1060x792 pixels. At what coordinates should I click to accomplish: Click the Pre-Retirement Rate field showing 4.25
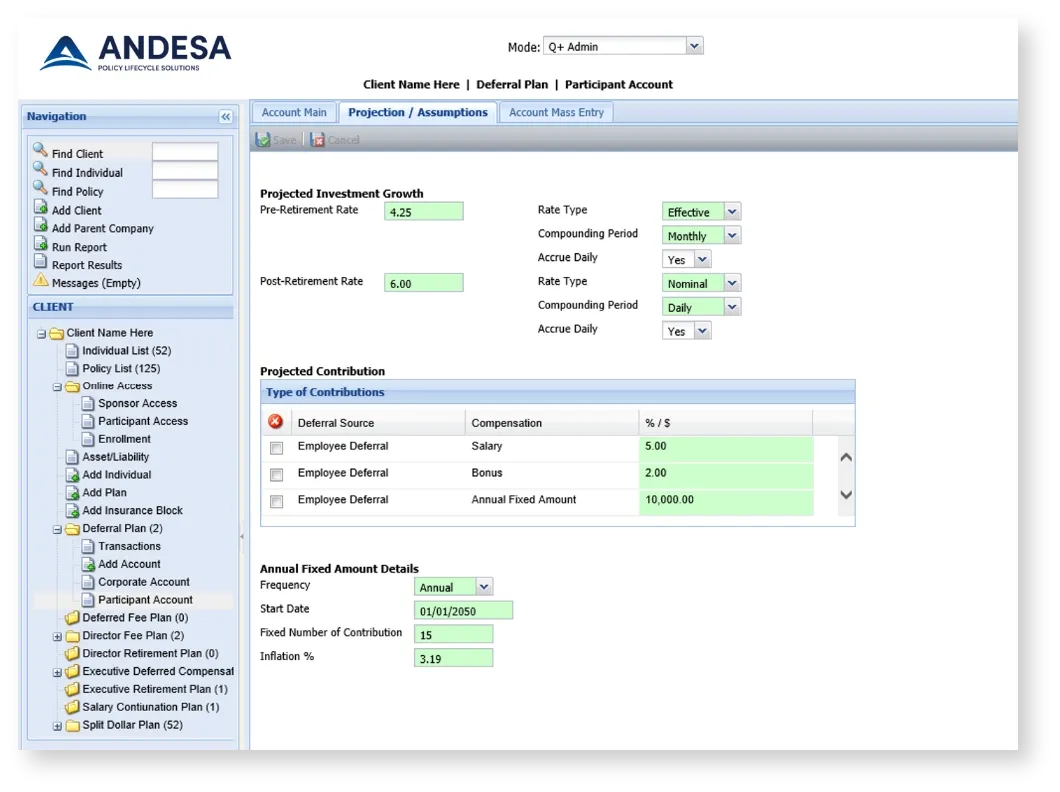click(424, 212)
